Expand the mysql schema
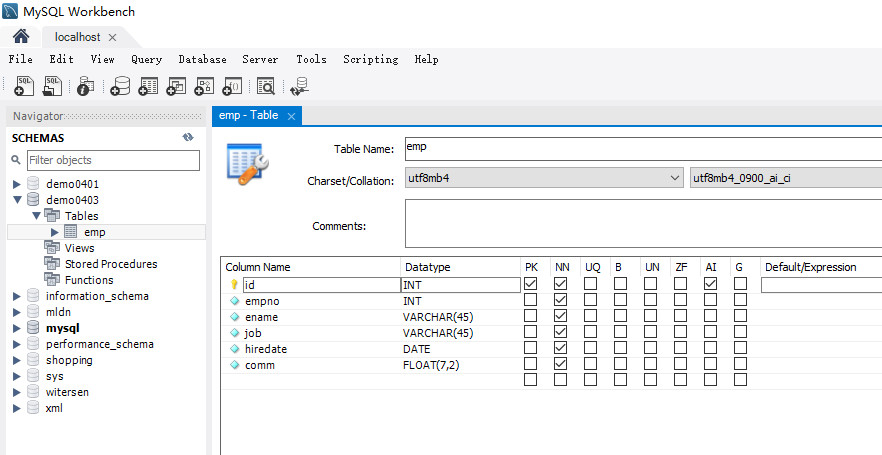This screenshot has width=882, height=455. (x=17, y=328)
